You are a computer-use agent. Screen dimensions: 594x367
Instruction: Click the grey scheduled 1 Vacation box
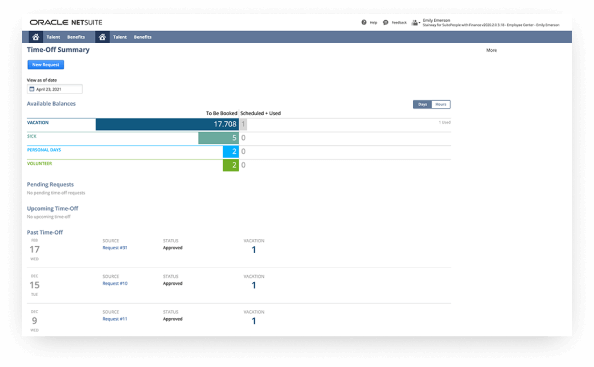tap(243, 124)
